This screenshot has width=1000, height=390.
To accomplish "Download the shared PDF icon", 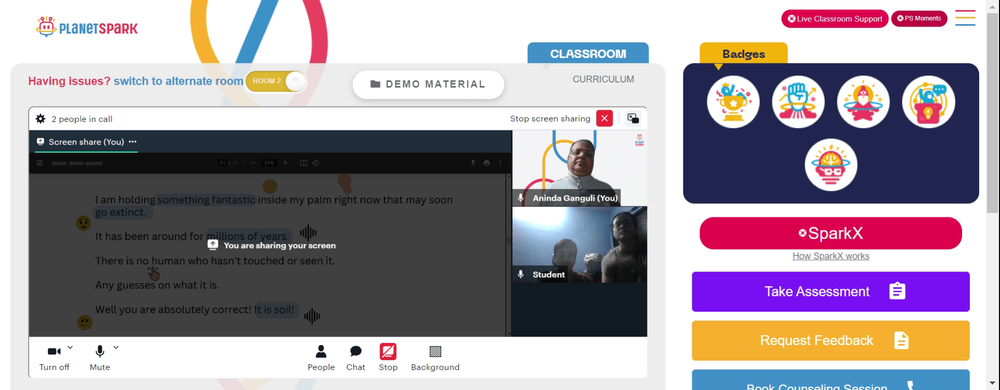I will point(473,163).
